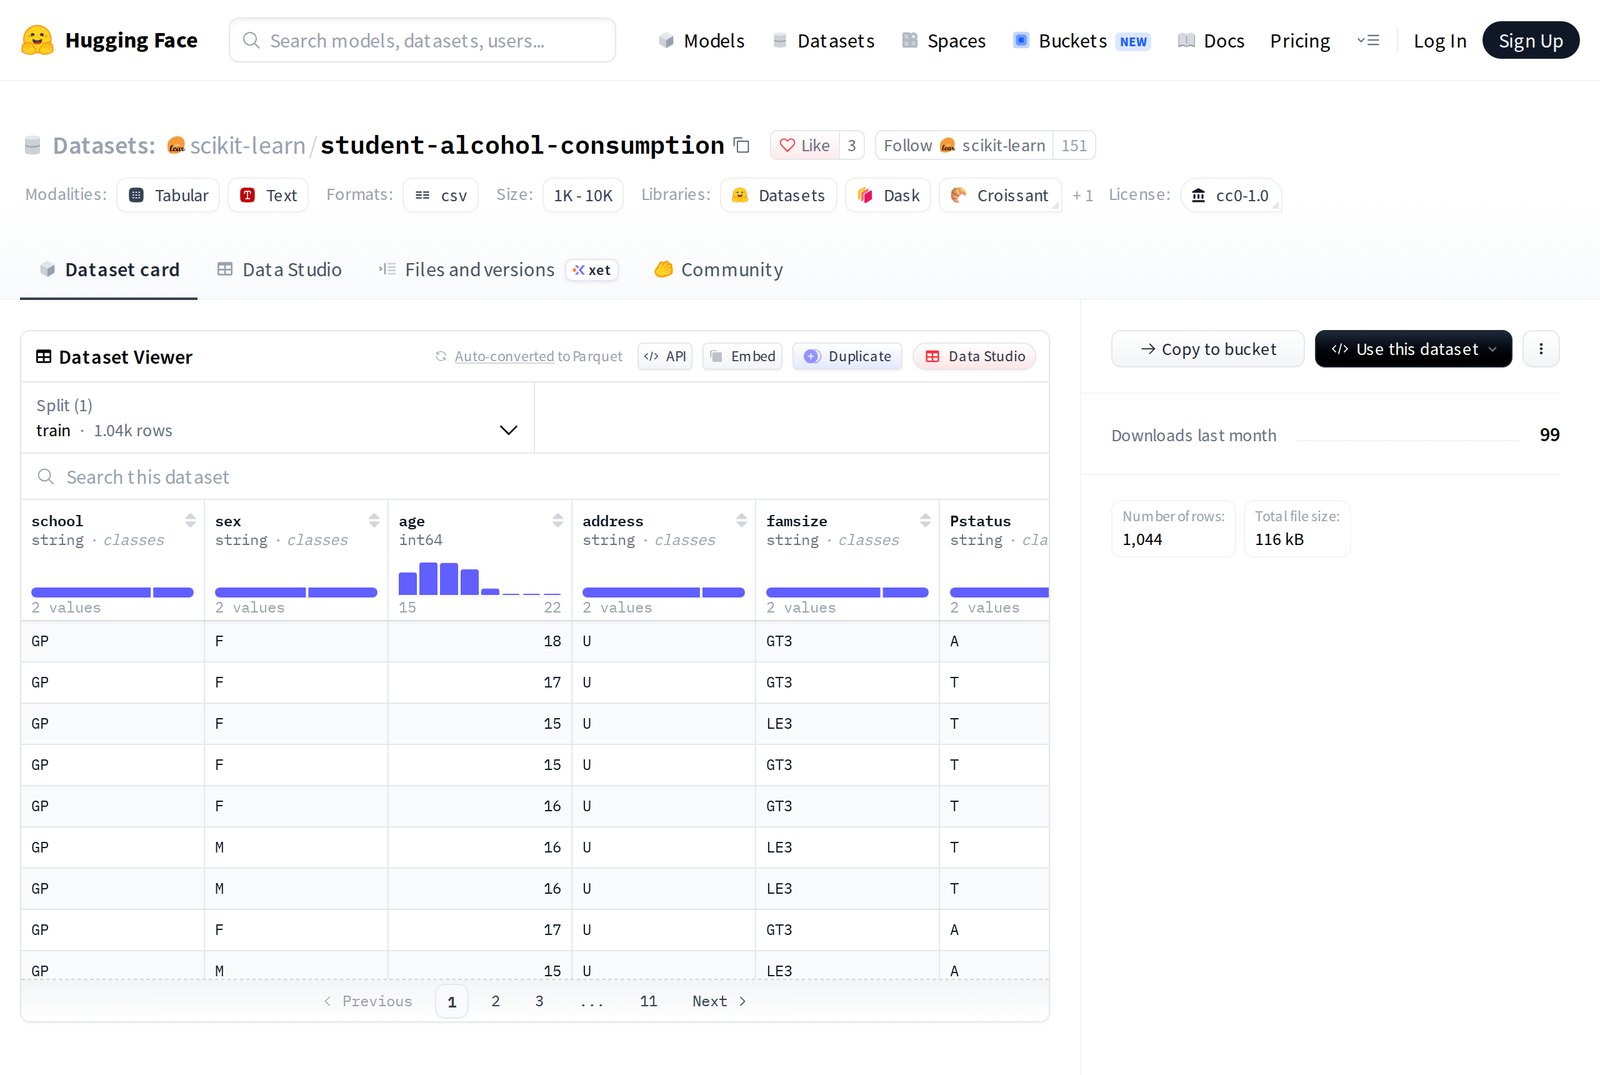The image size is (1600, 1075).
Task: Click the age histogram distribution bars
Action: pyautogui.click(x=479, y=578)
